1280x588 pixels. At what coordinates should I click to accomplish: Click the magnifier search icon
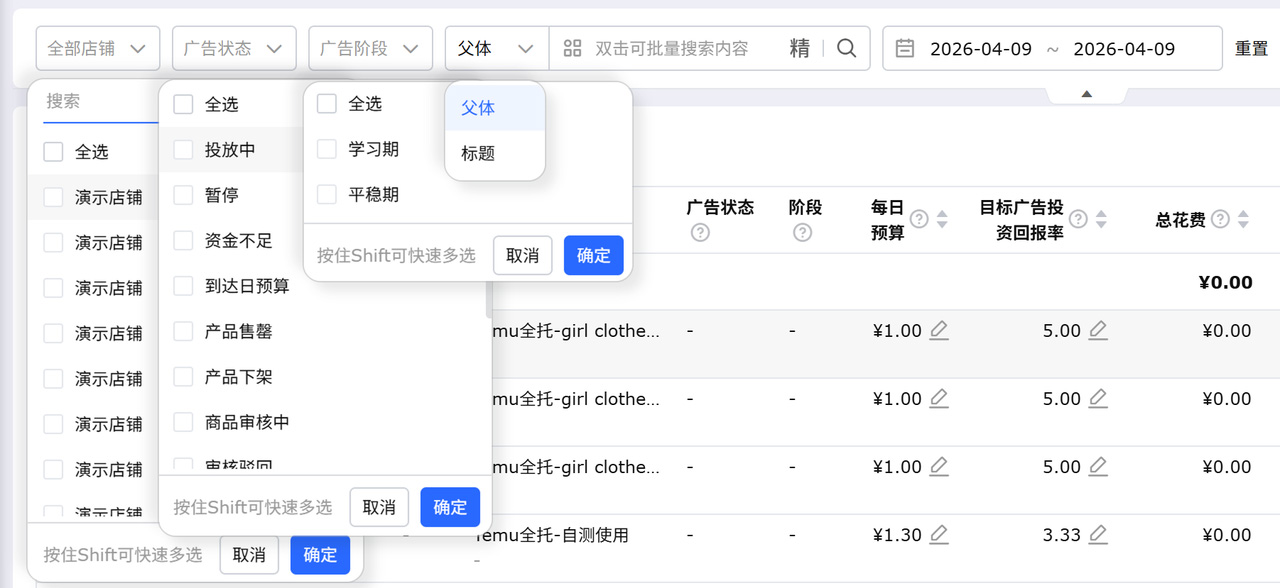(846, 48)
